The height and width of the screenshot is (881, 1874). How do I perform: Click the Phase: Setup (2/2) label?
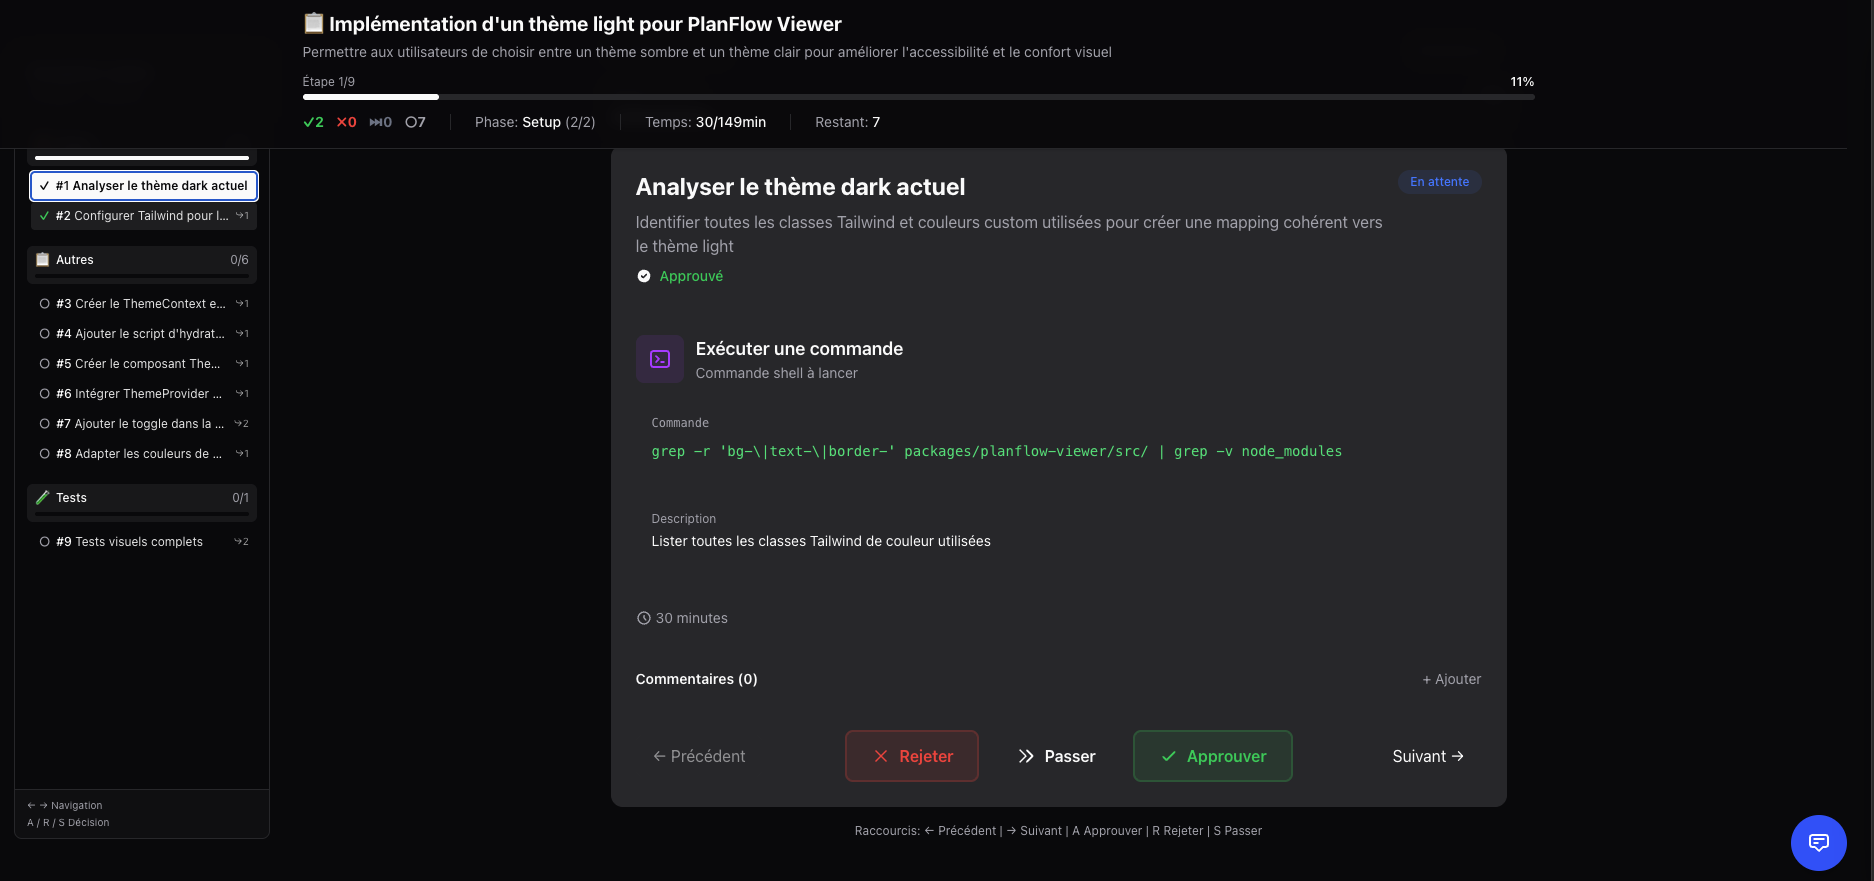tap(535, 122)
